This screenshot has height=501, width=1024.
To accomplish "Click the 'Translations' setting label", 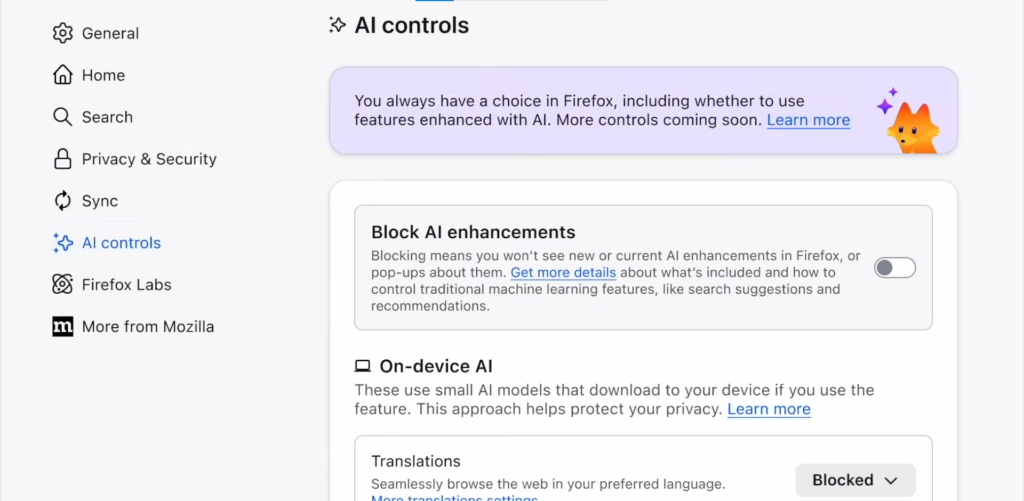I will 416,461.
